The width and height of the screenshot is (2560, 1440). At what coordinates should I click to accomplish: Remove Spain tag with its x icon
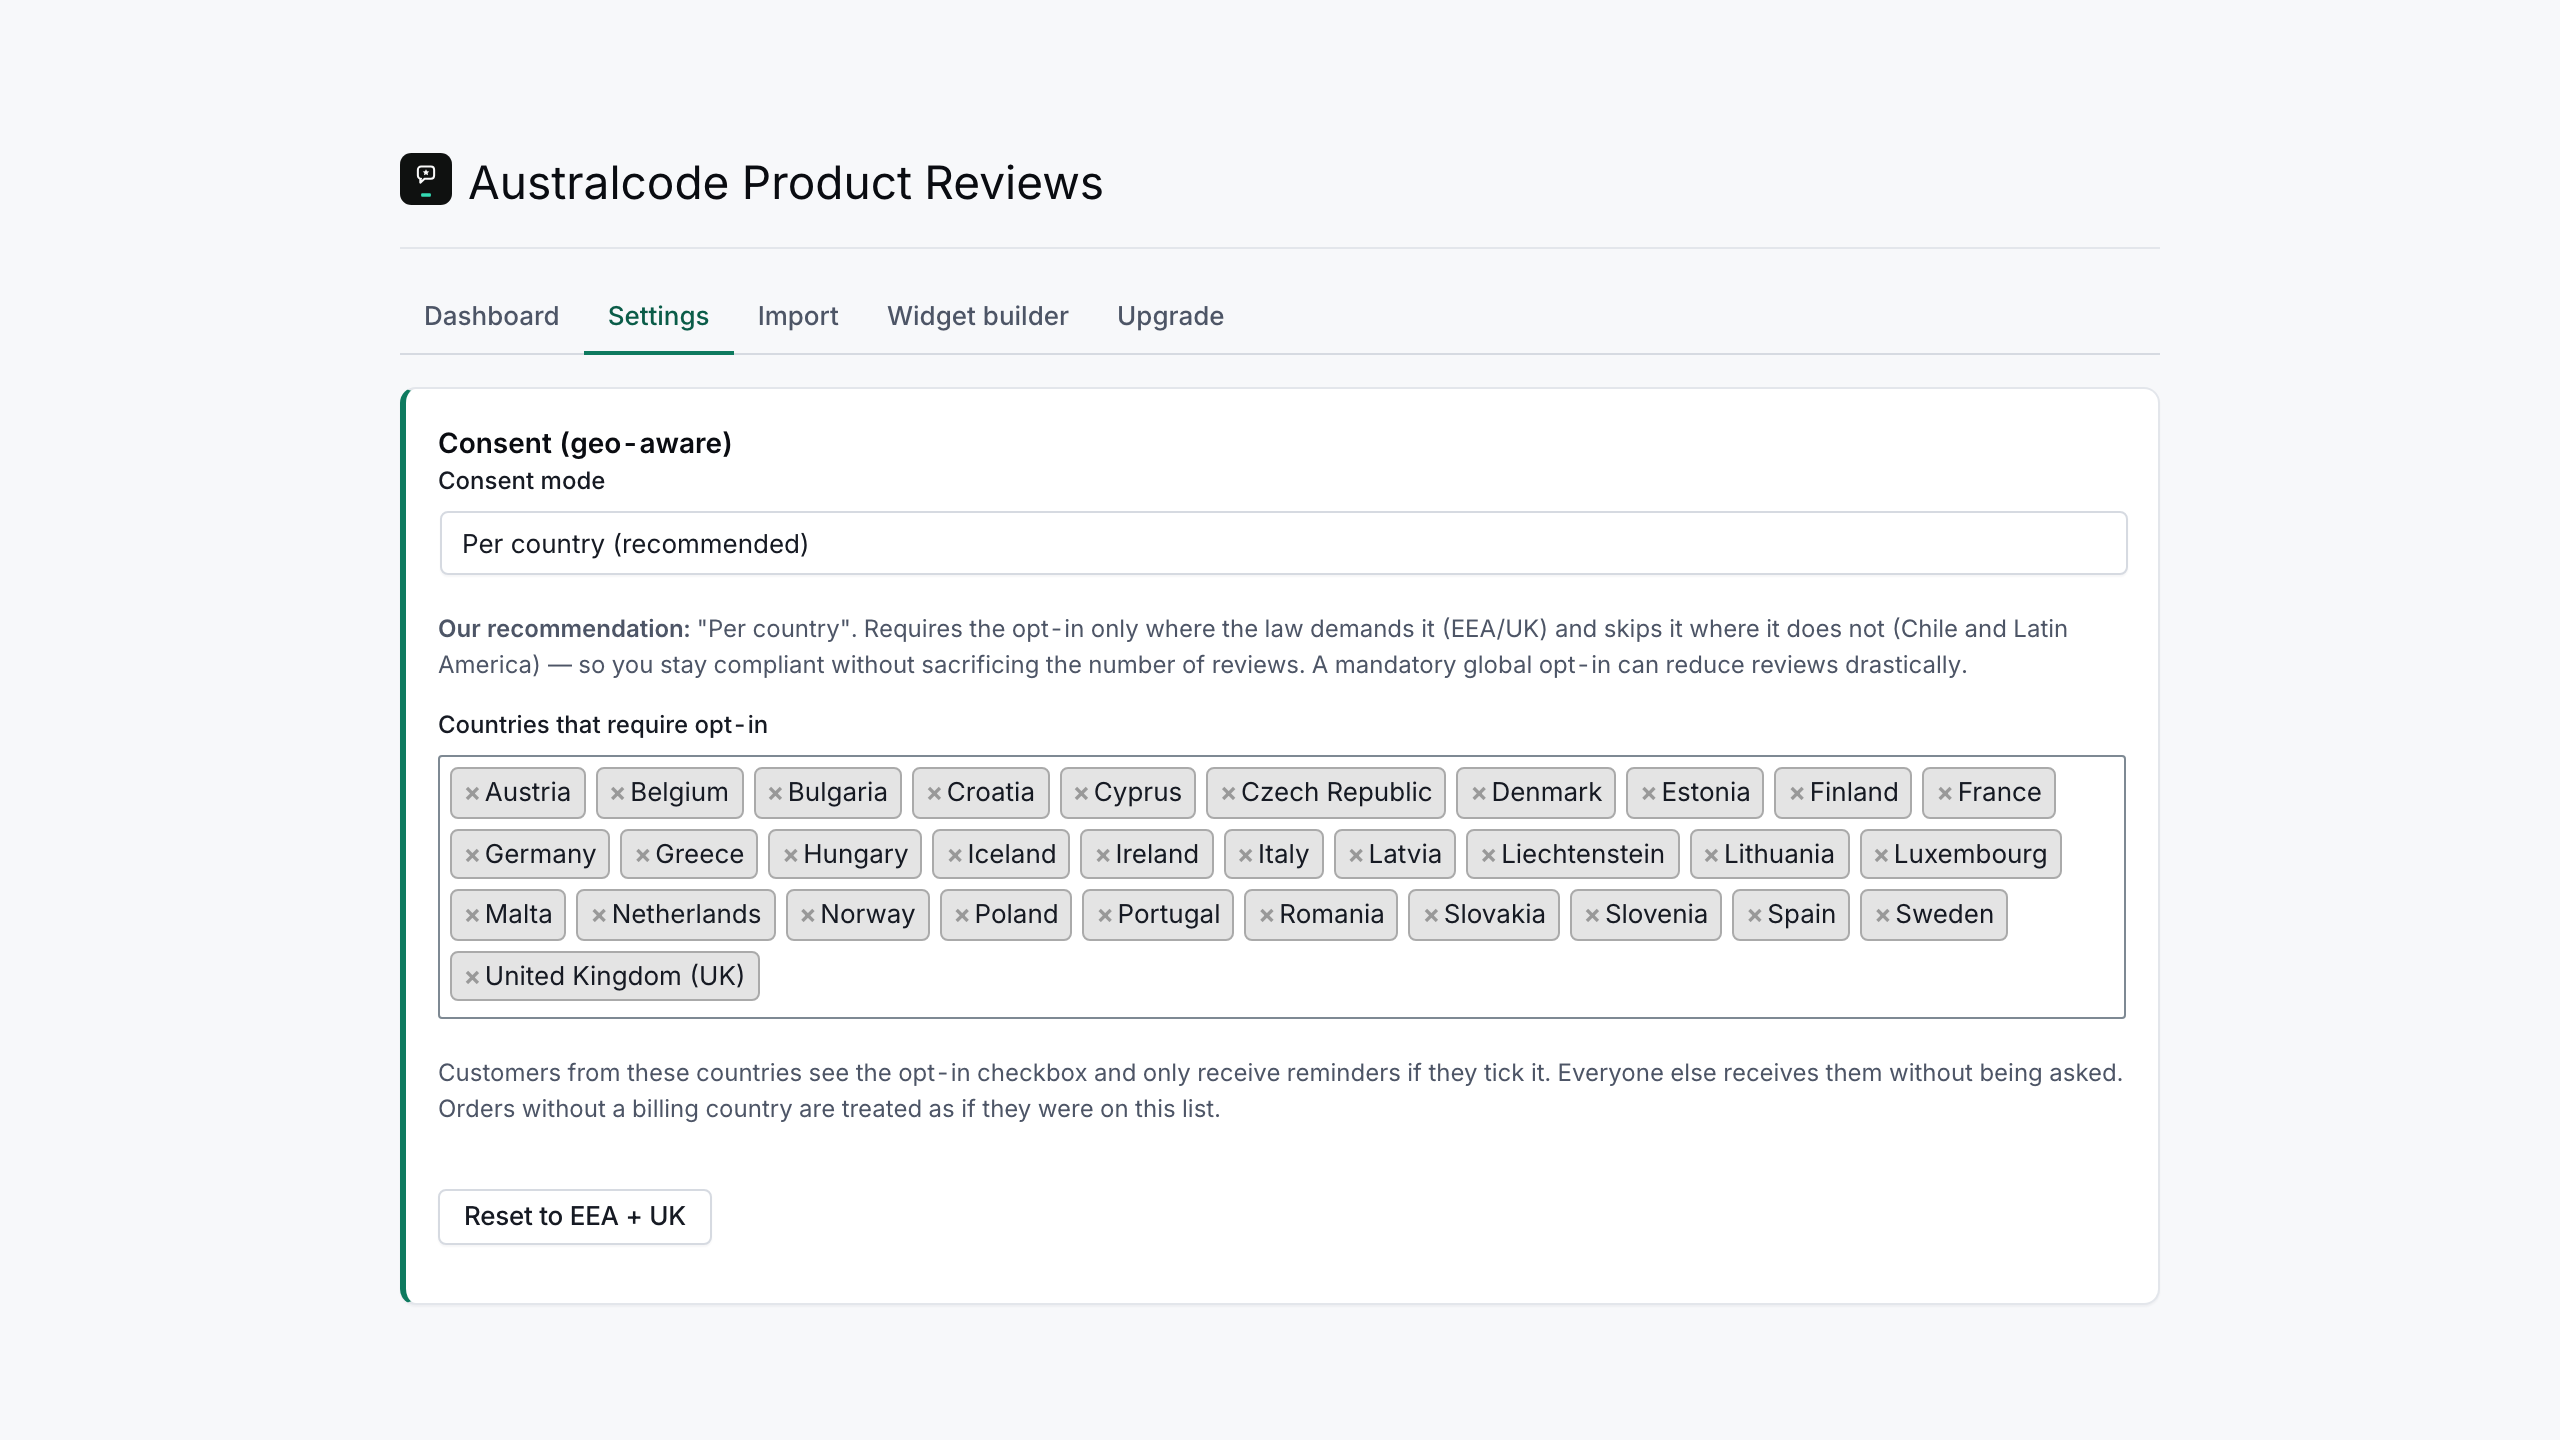click(x=1754, y=915)
